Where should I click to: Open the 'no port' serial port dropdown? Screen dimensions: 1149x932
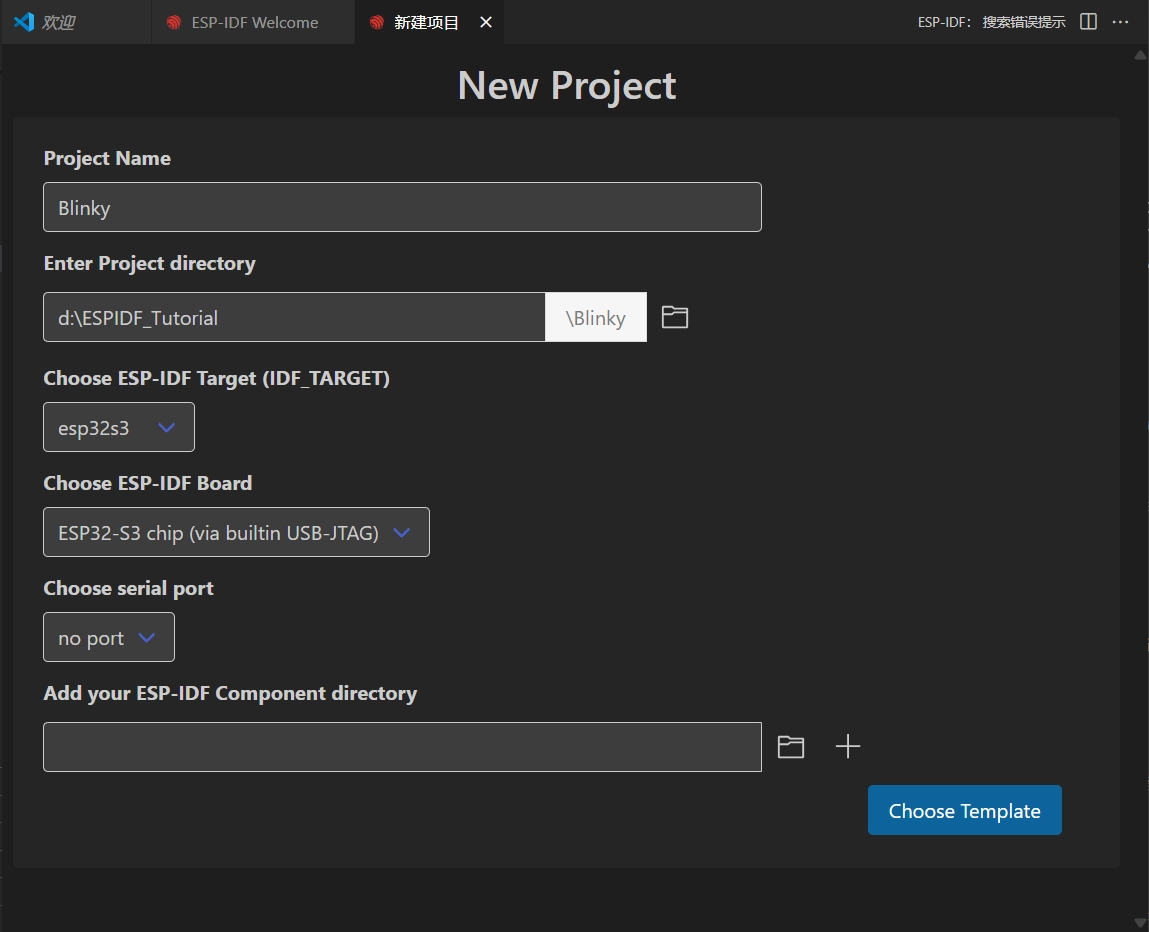[109, 638]
